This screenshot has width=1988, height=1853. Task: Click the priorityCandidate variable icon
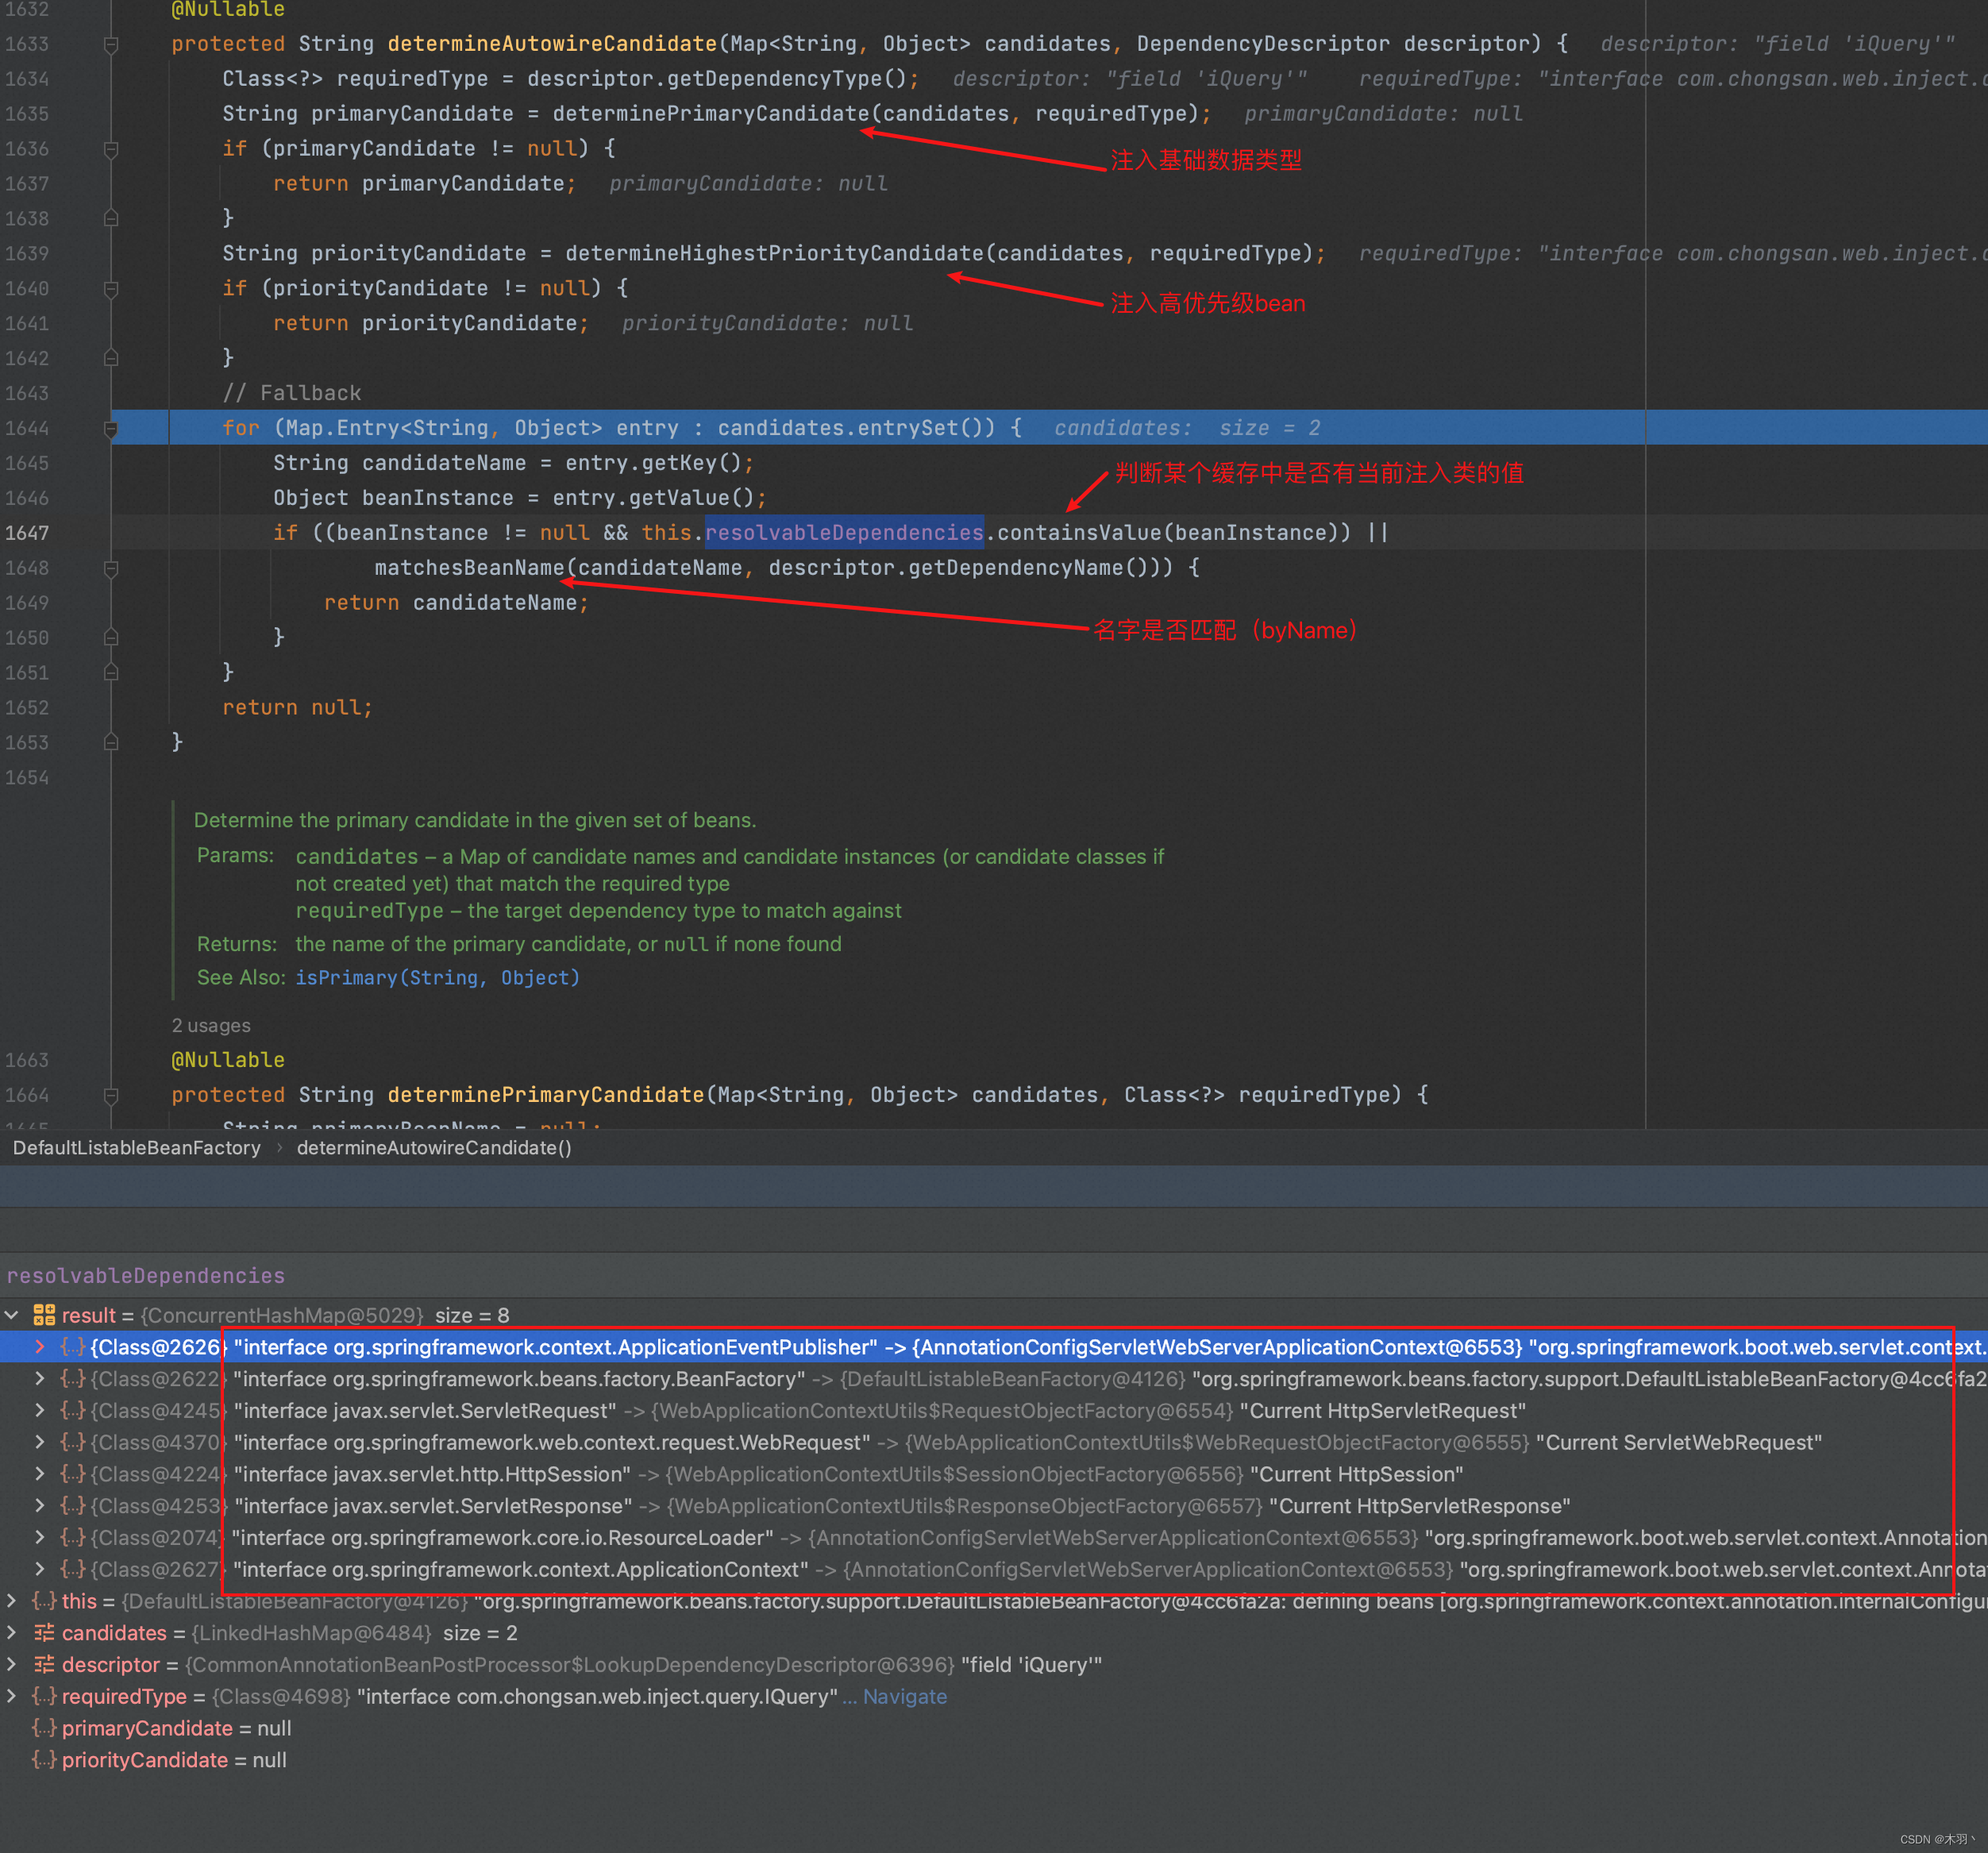pos(44,1760)
